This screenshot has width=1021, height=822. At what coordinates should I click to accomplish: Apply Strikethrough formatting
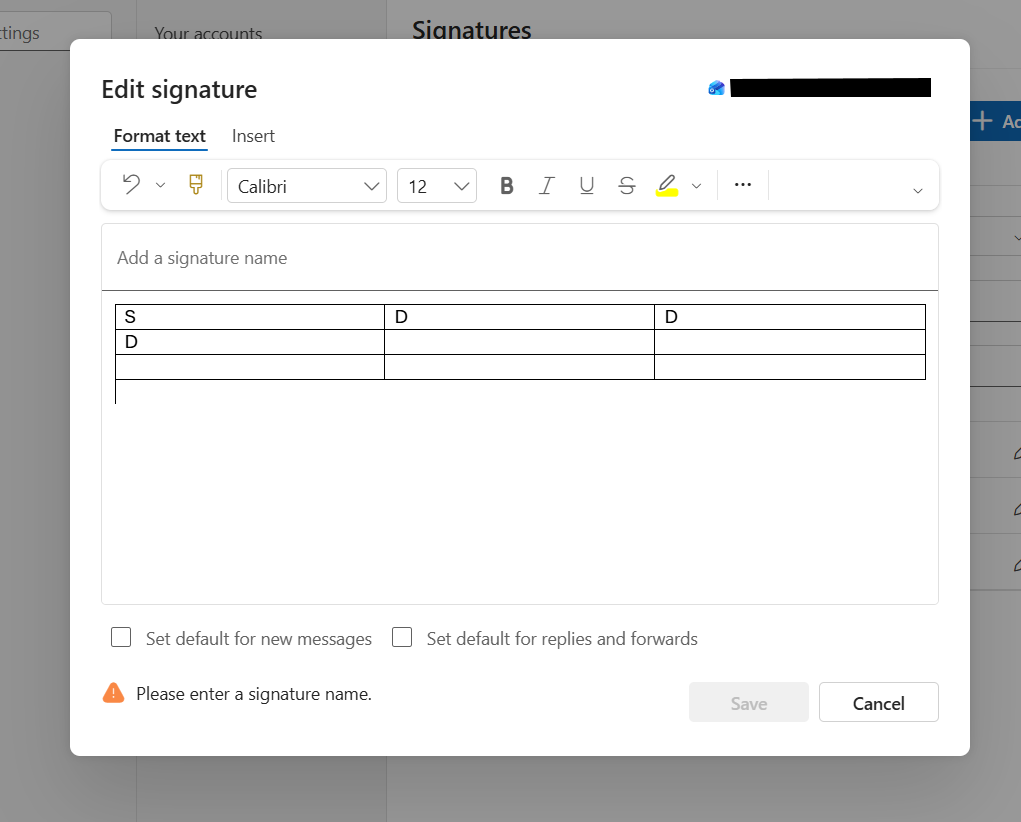[x=626, y=186]
